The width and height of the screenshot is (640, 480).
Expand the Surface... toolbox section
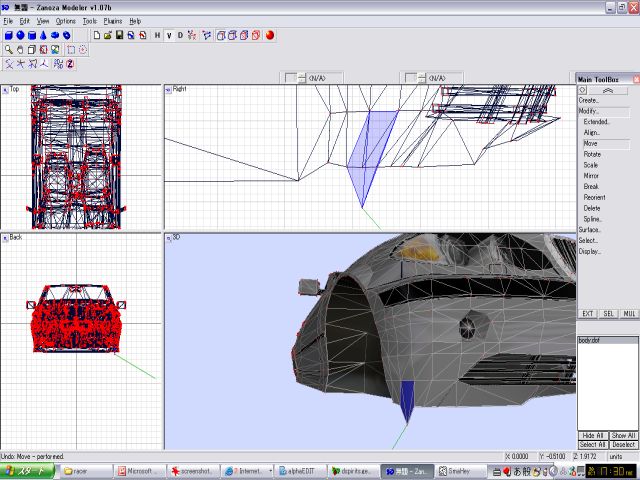tap(590, 230)
